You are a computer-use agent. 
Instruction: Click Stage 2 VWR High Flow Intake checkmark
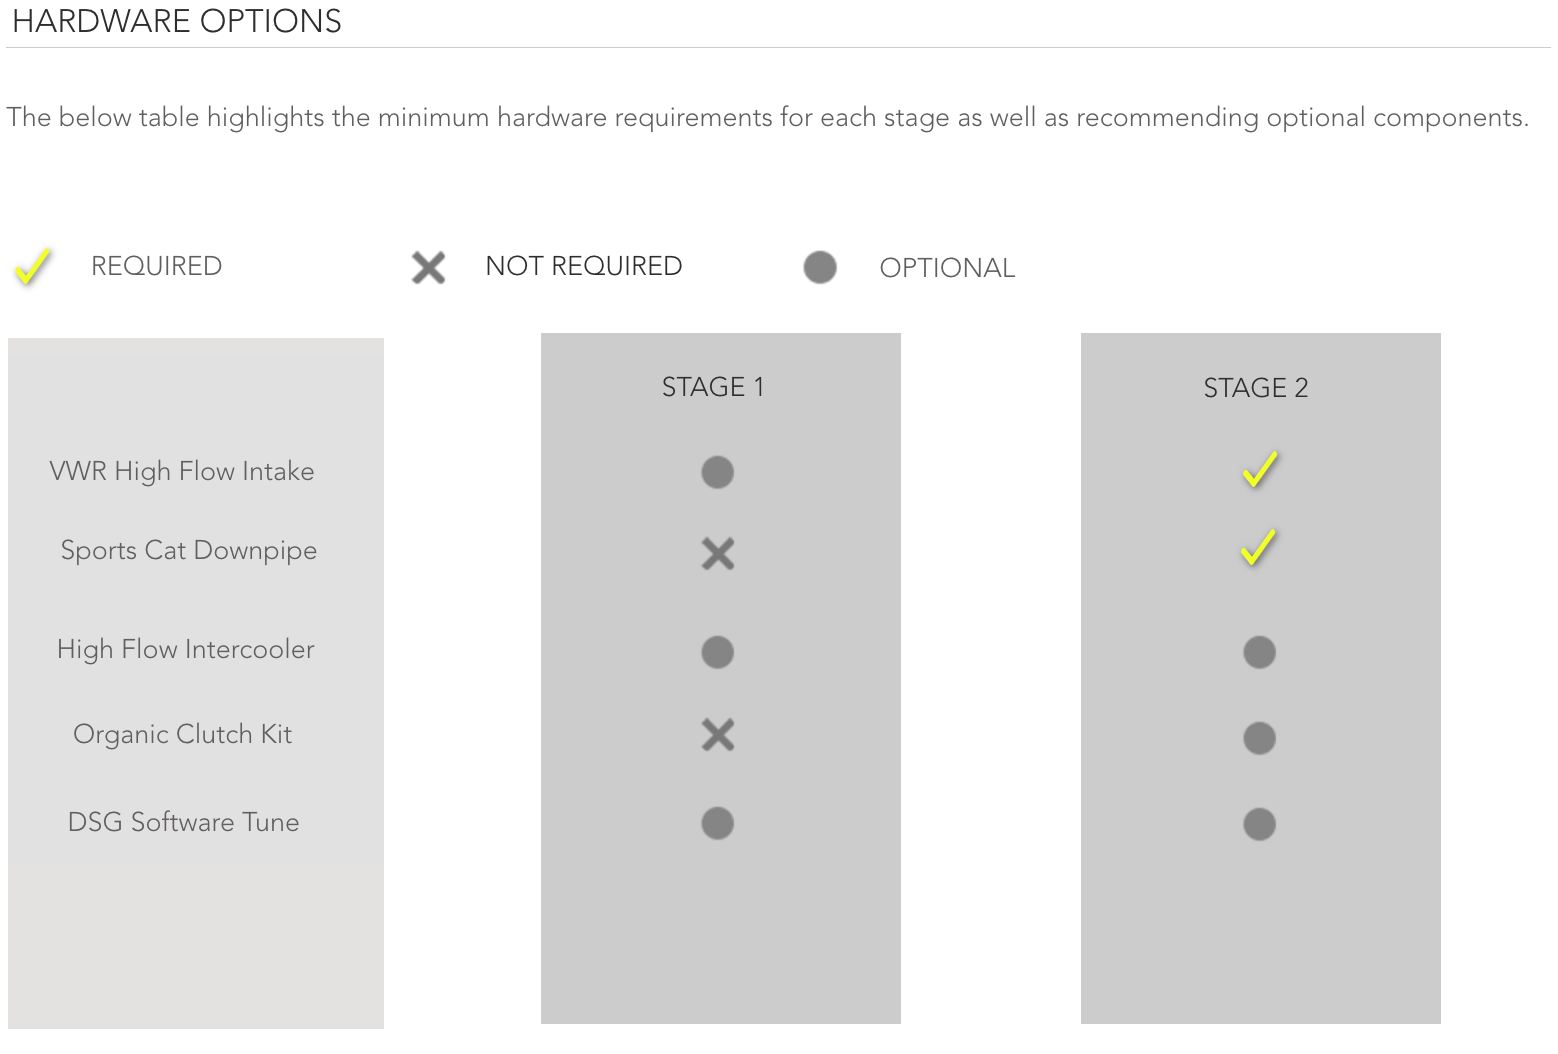[x=1259, y=469]
